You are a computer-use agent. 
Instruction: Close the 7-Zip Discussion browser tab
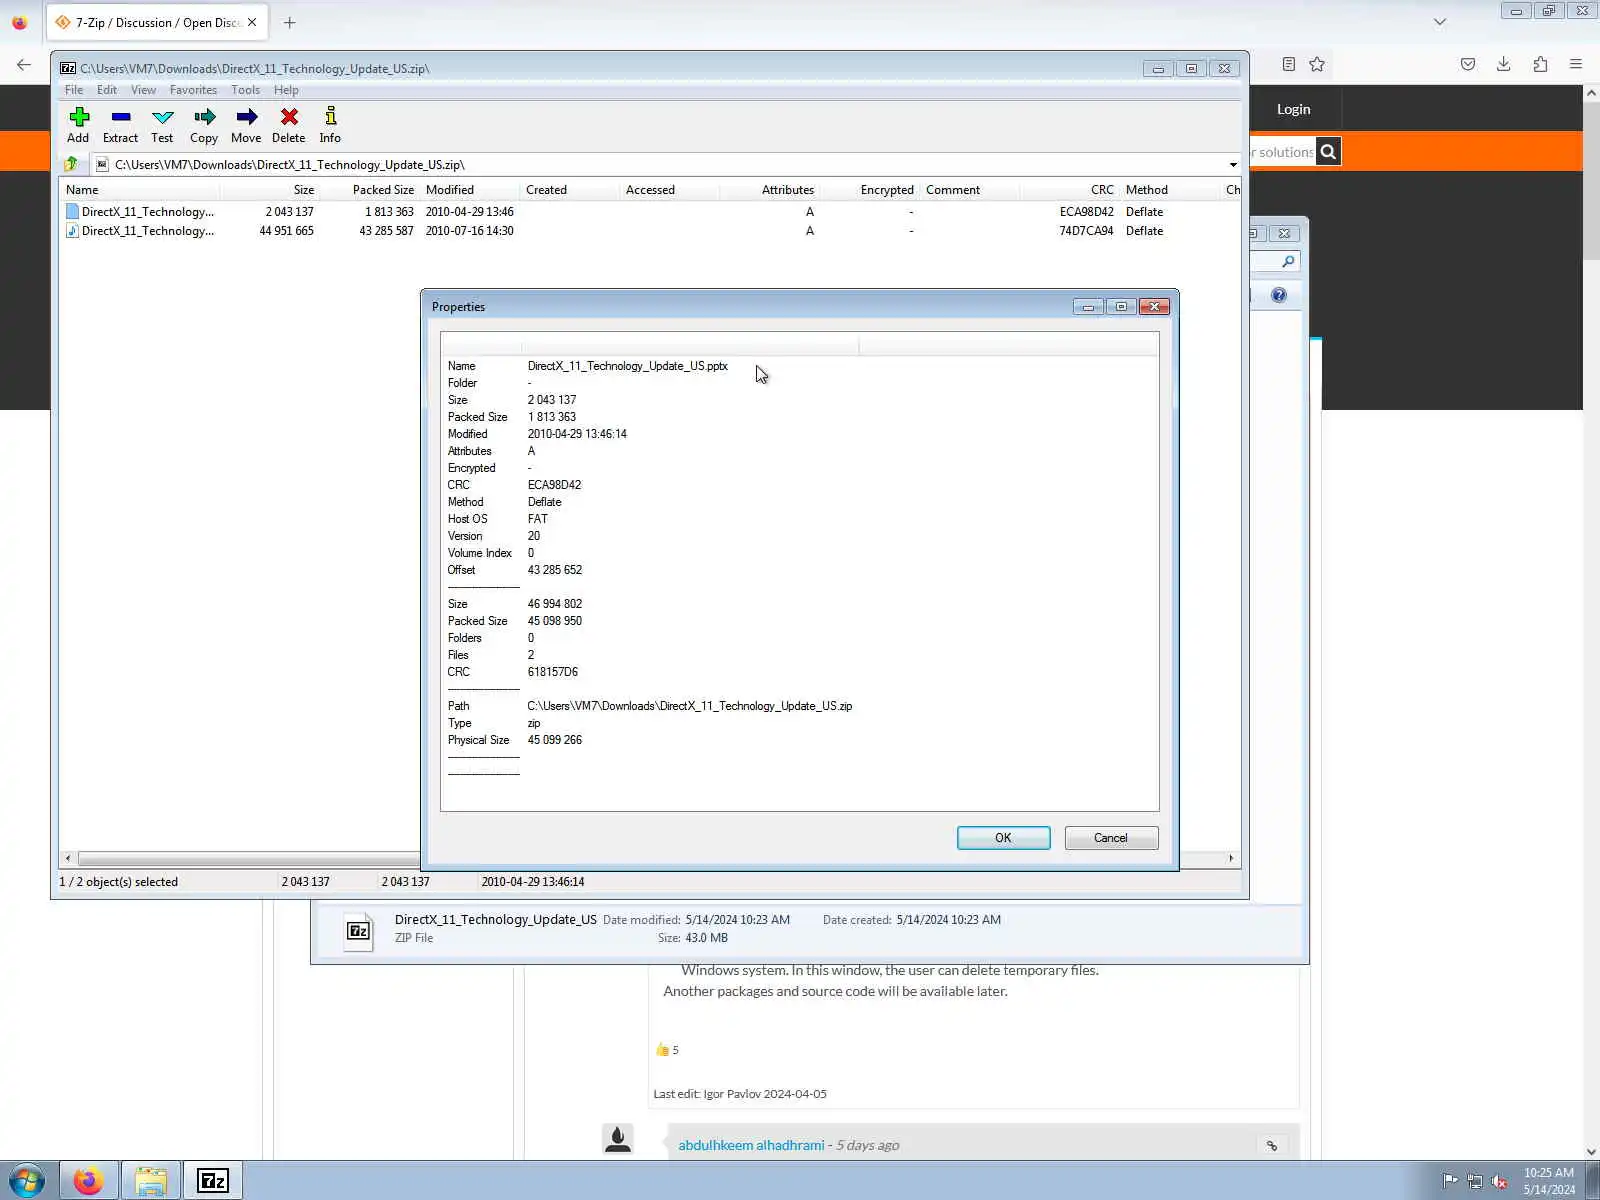(x=252, y=22)
